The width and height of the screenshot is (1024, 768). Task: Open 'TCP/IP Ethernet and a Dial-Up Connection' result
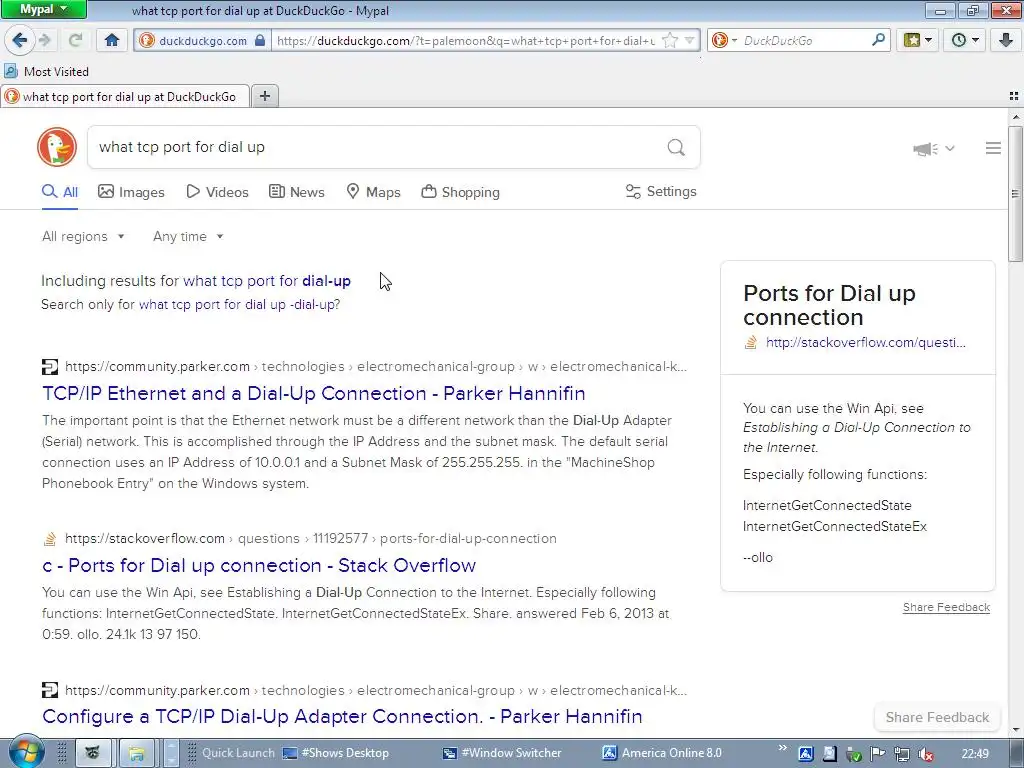click(313, 393)
